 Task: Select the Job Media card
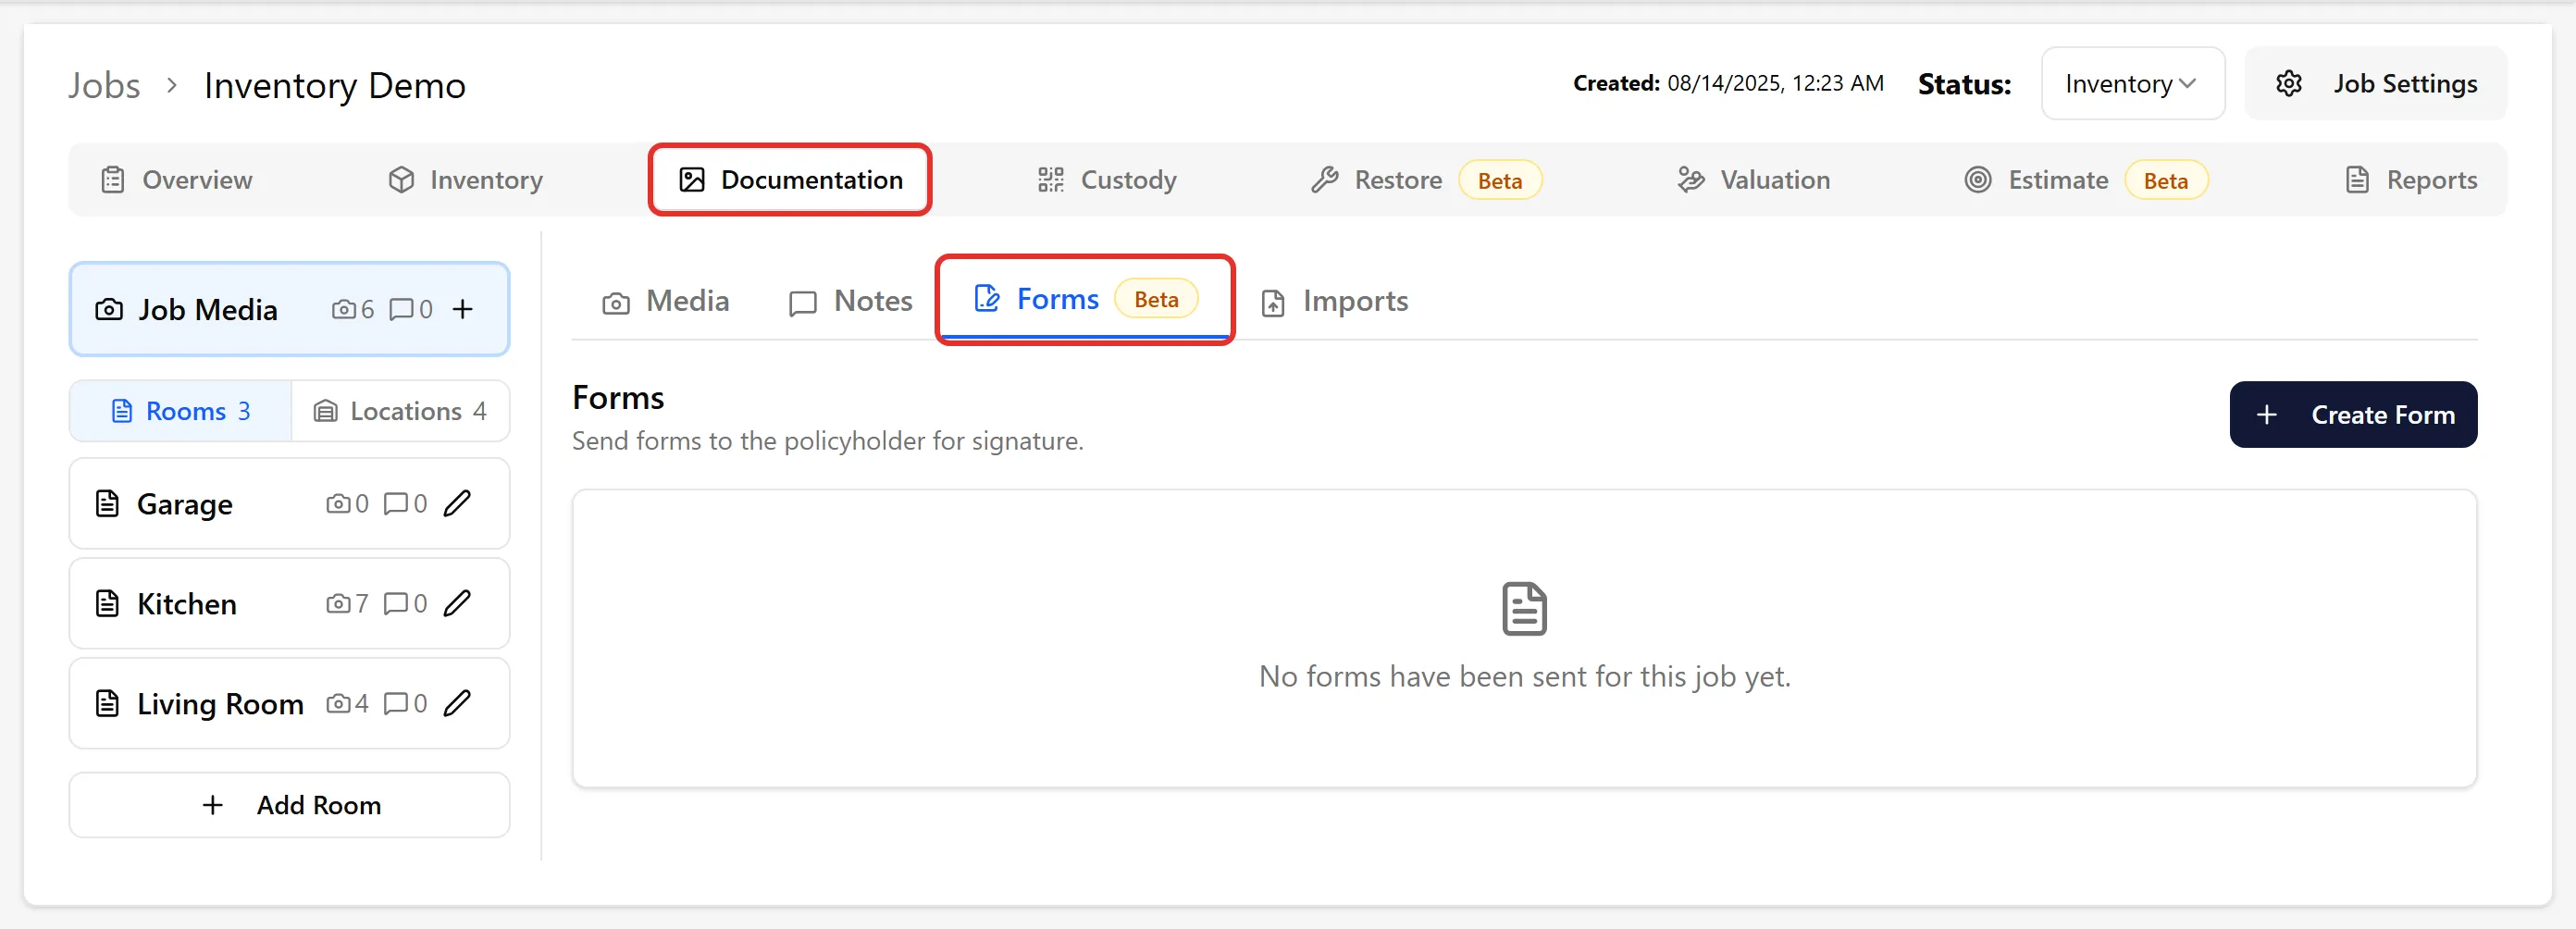coord(289,309)
